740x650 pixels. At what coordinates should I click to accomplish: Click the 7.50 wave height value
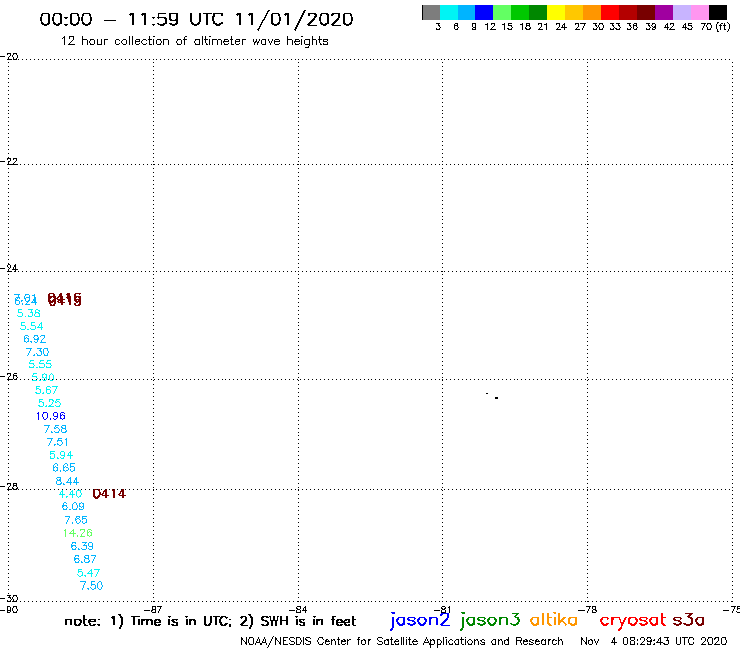[x=91, y=586]
